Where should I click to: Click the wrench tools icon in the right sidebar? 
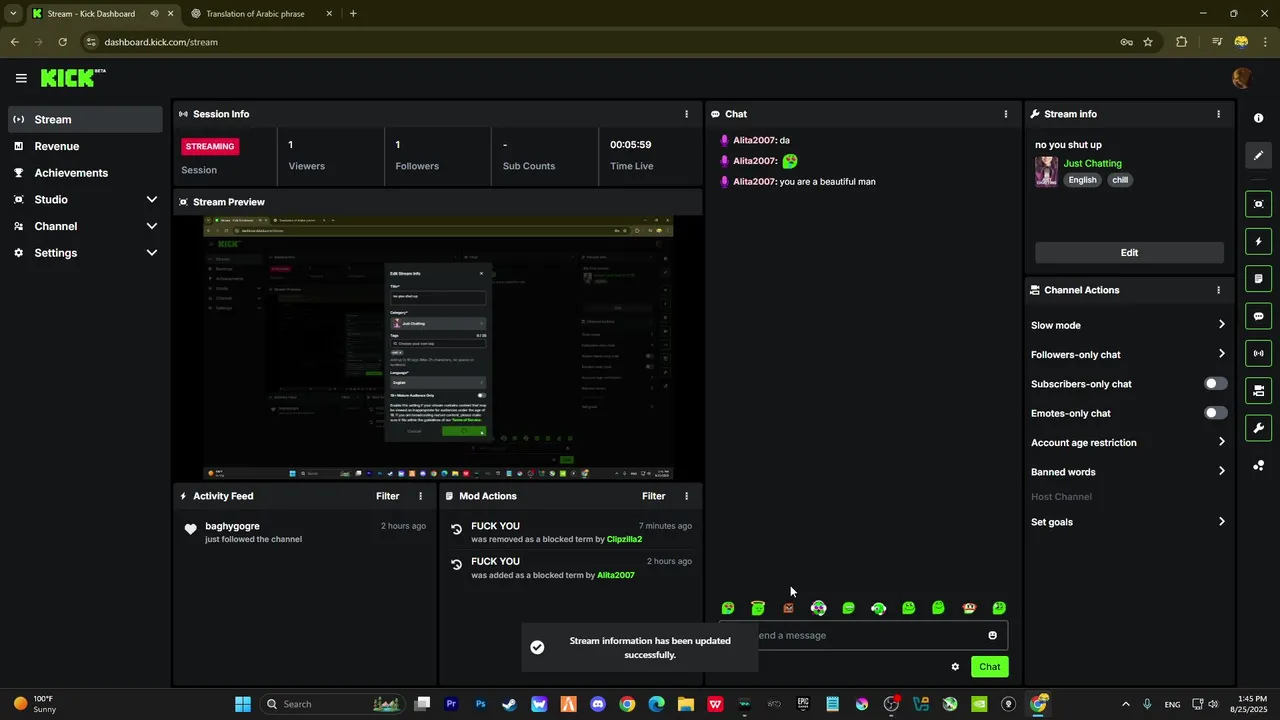point(1258,428)
